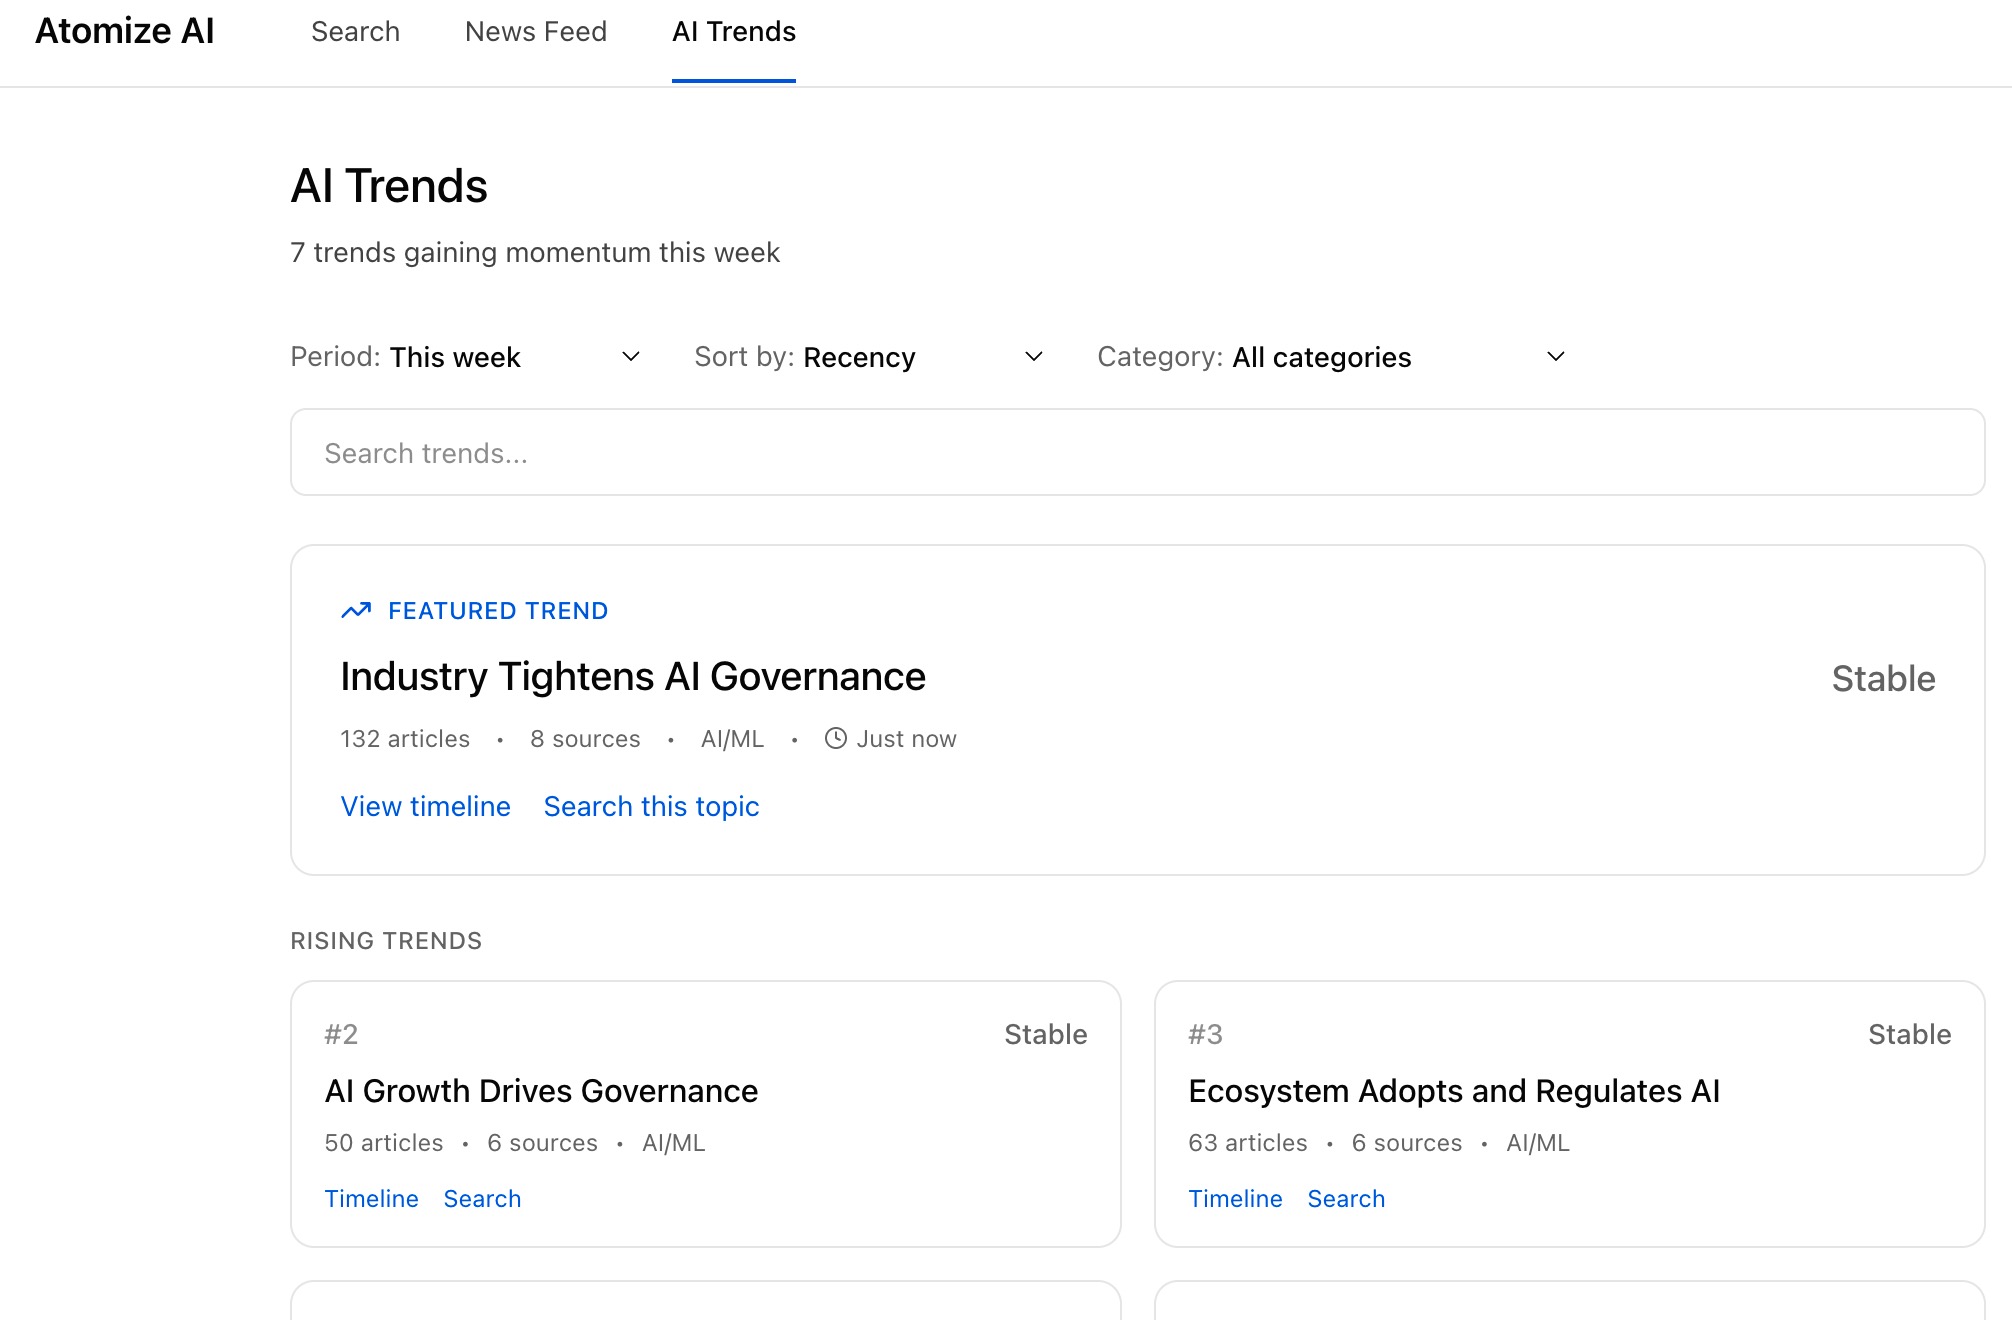Open Timeline for Ecosystem Adopts and Regulates AI
Screen dimensions: 2012x1320
click(1236, 1198)
